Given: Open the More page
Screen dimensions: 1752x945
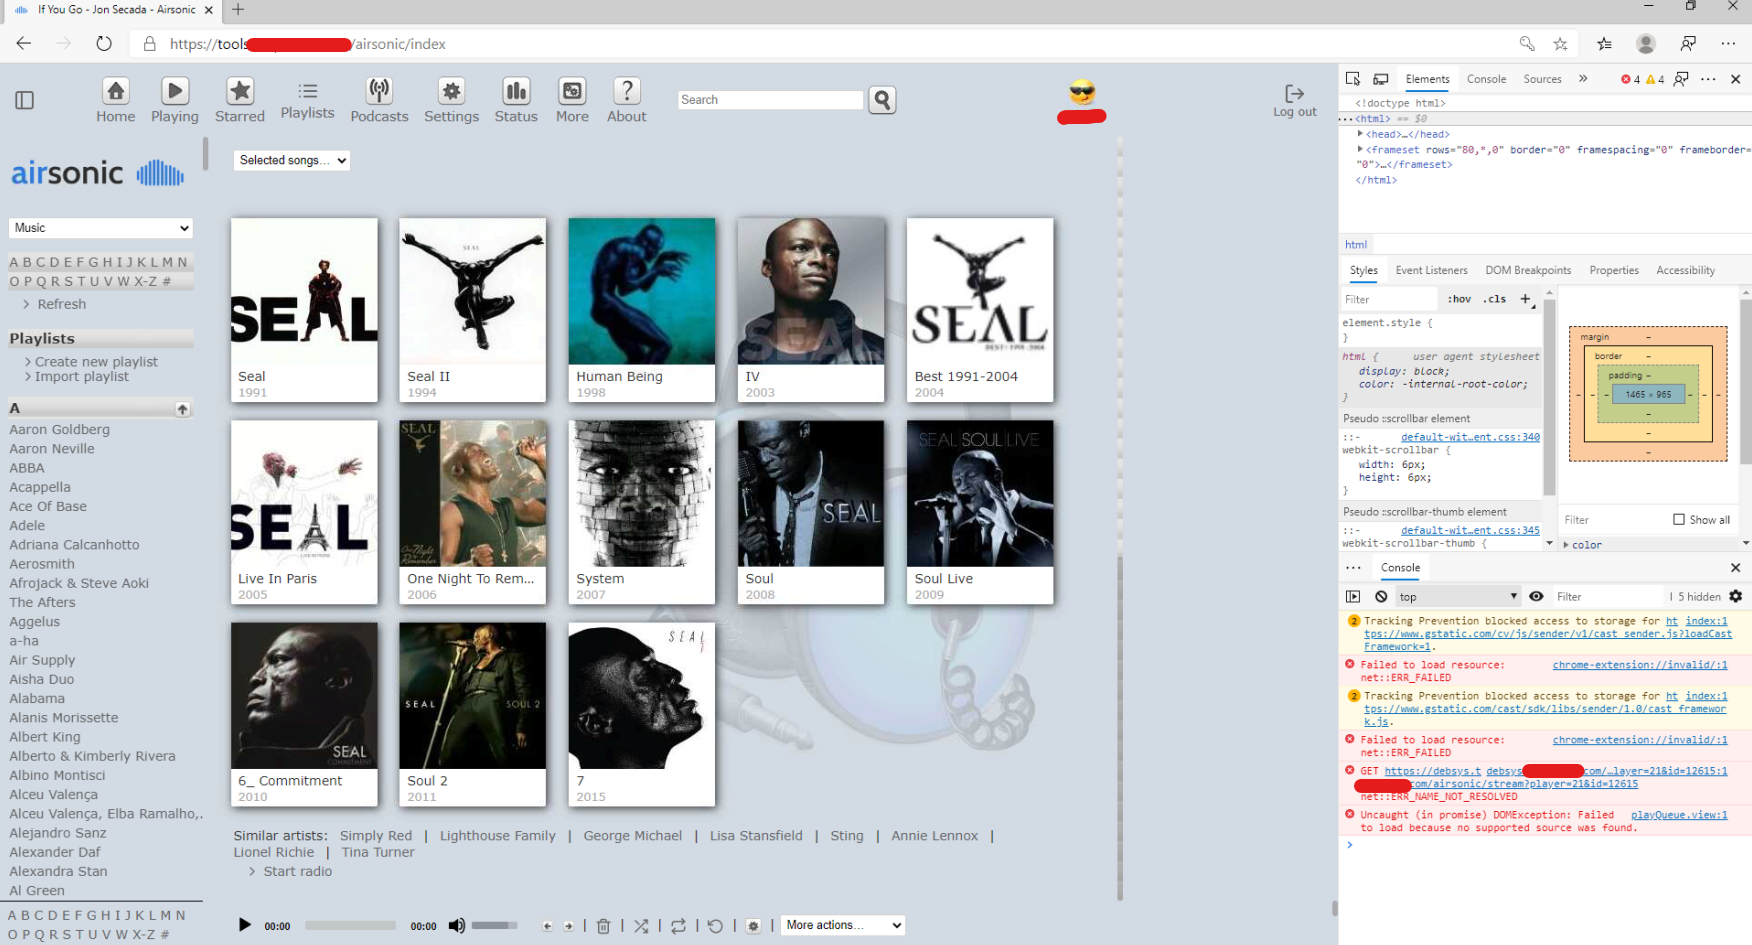Looking at the screenshot, I should (x=572, y=100).
